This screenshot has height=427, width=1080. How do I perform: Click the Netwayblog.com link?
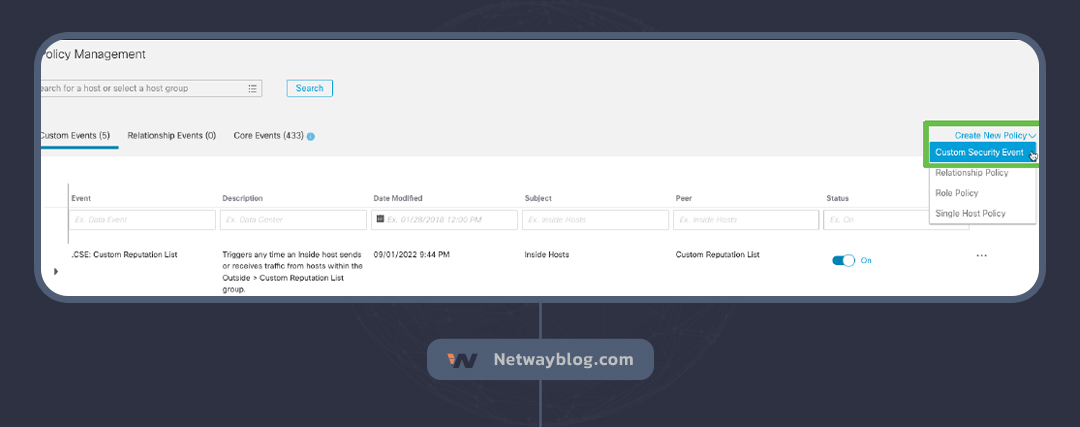pyautogui.click(x=563, y=360)
